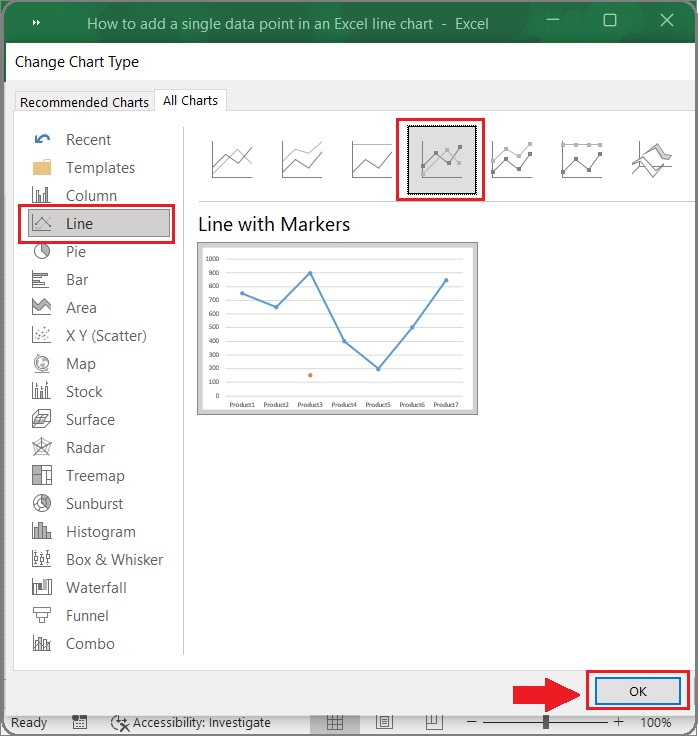Click the 100% zoom level
Image resolution: width=700 pixels, height=736 pixels.
(x=656, y=722)
